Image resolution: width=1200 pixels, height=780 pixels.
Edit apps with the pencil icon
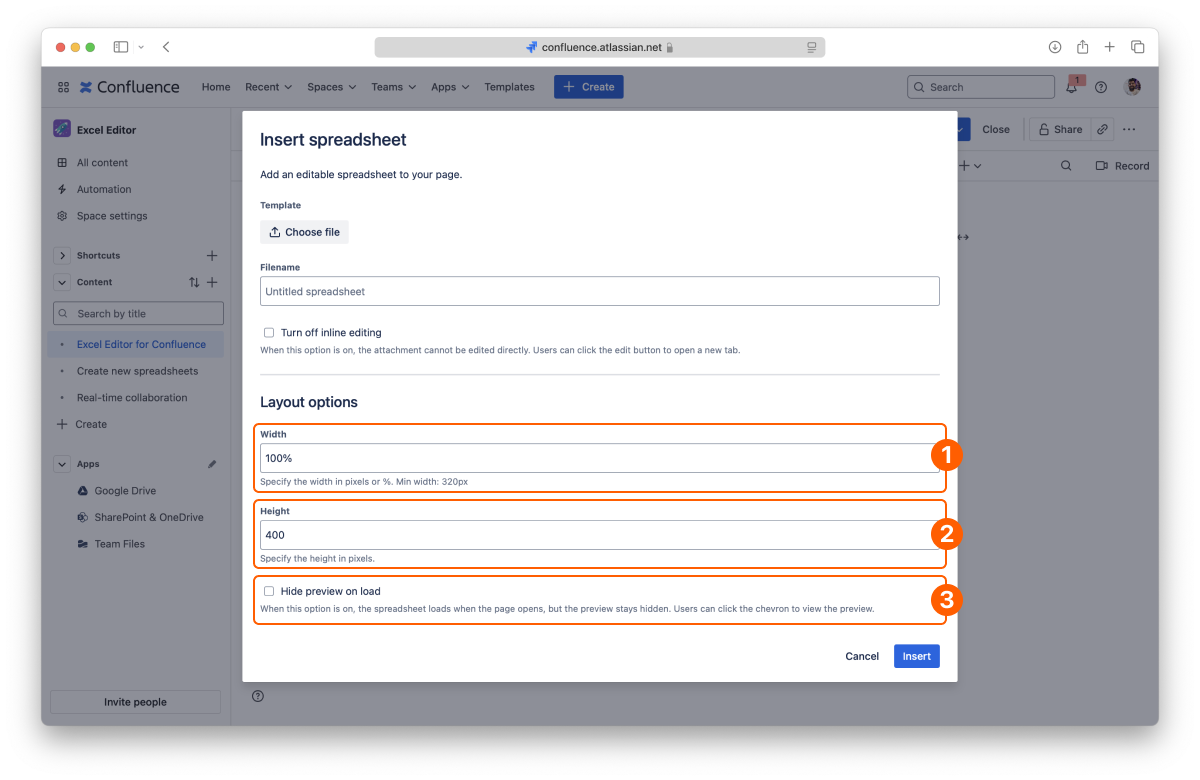coord(212,464)
